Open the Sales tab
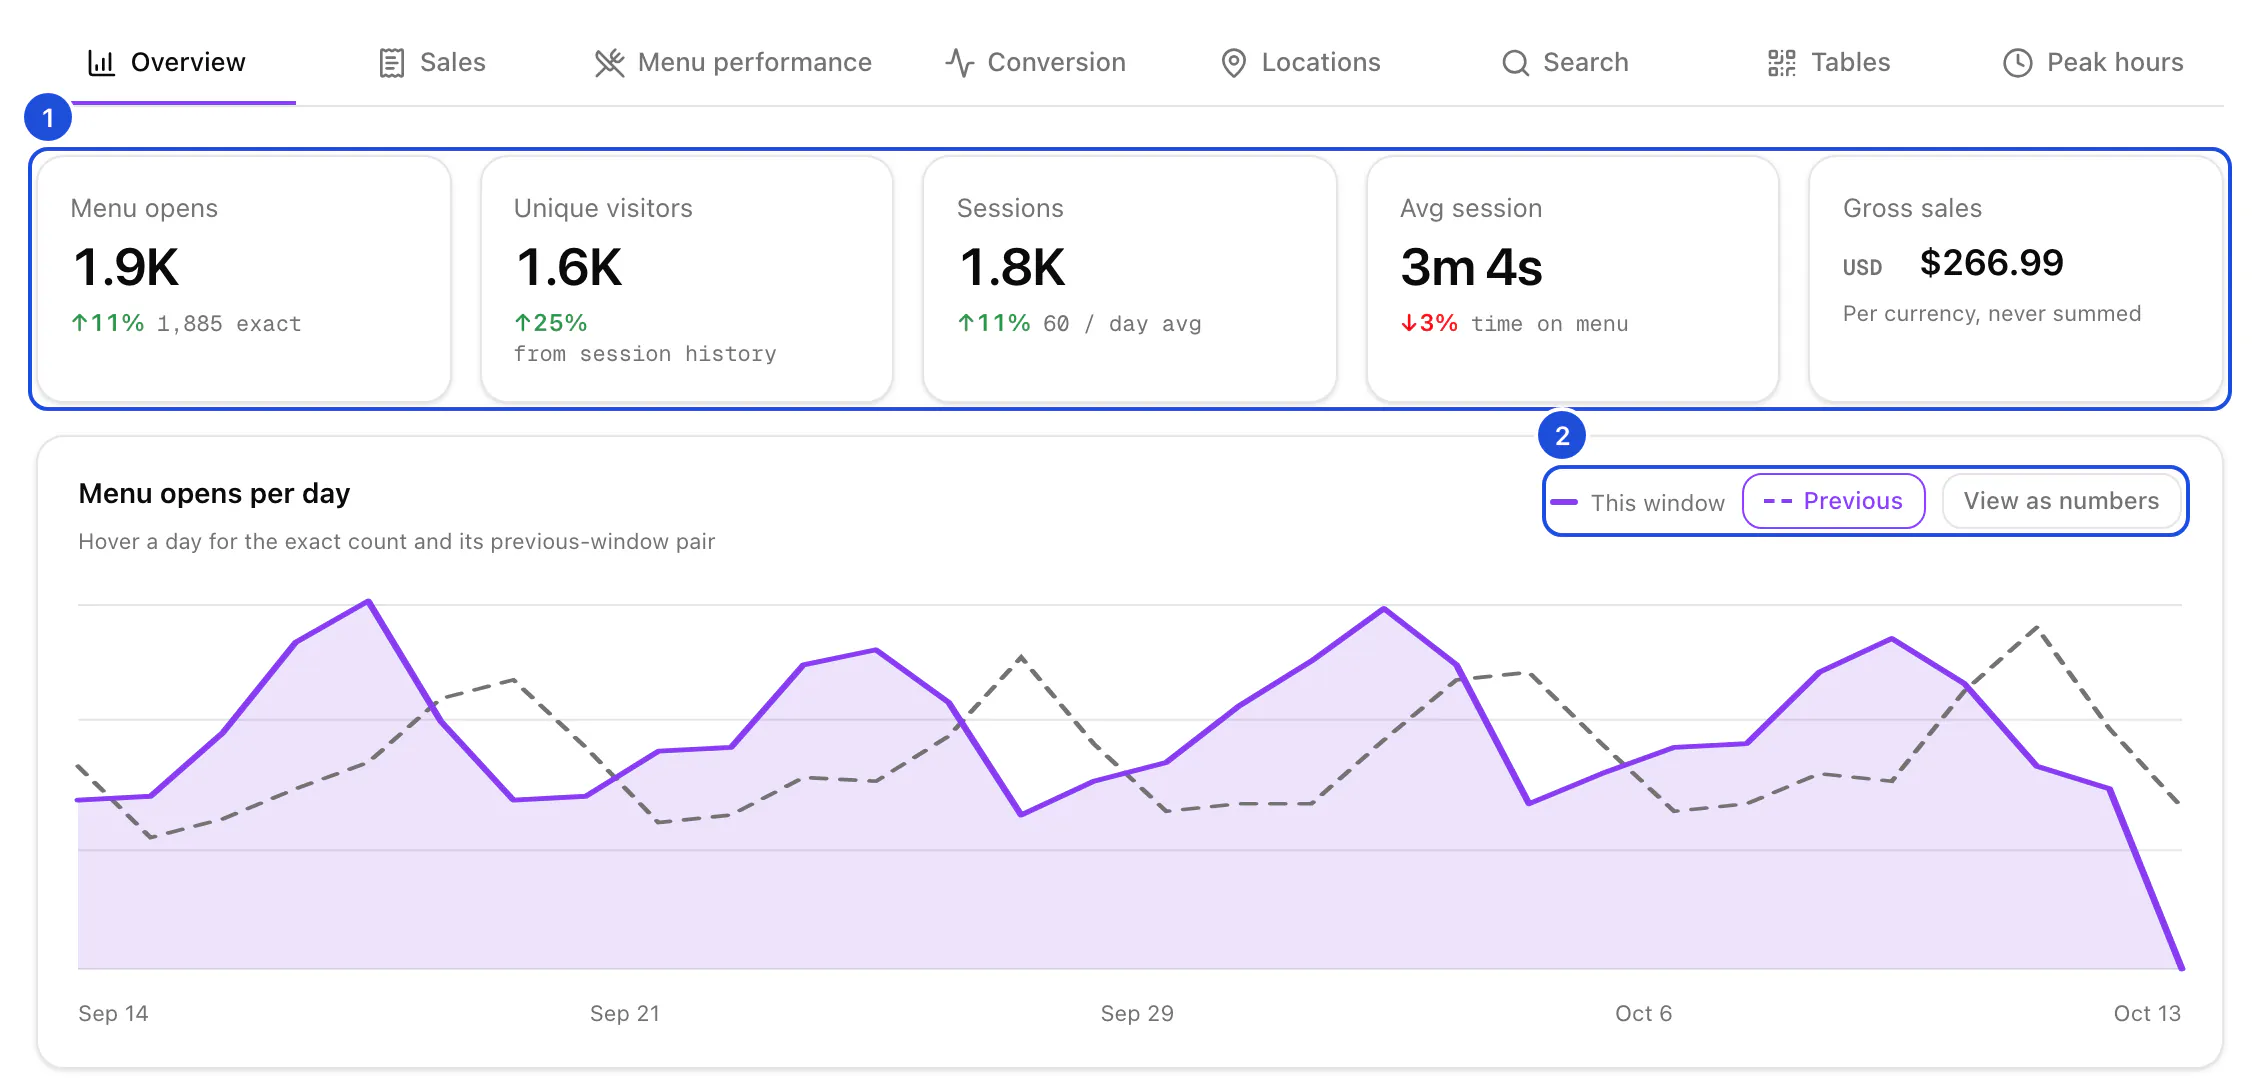 pos(432,63)
